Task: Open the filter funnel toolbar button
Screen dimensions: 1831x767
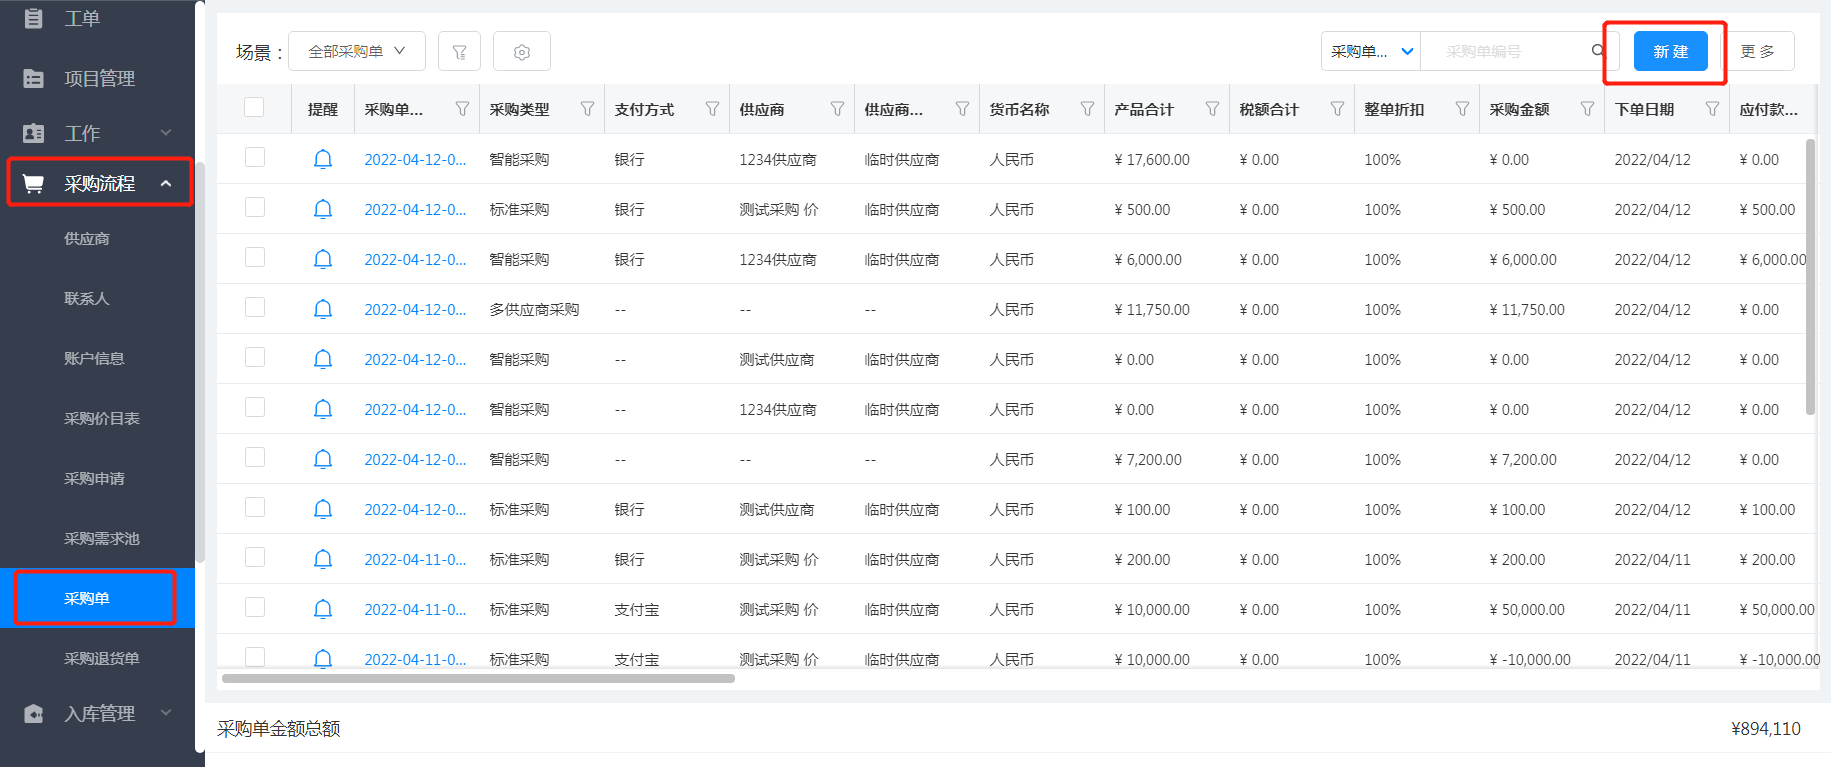Action: click(459, 51)
